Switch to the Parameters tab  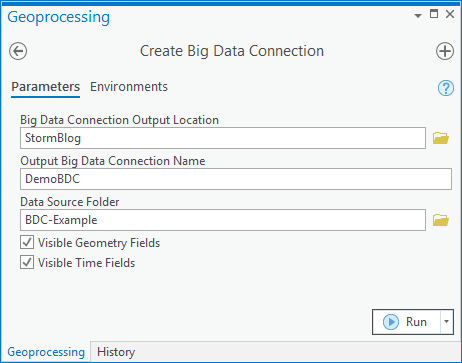coord(45,87)
